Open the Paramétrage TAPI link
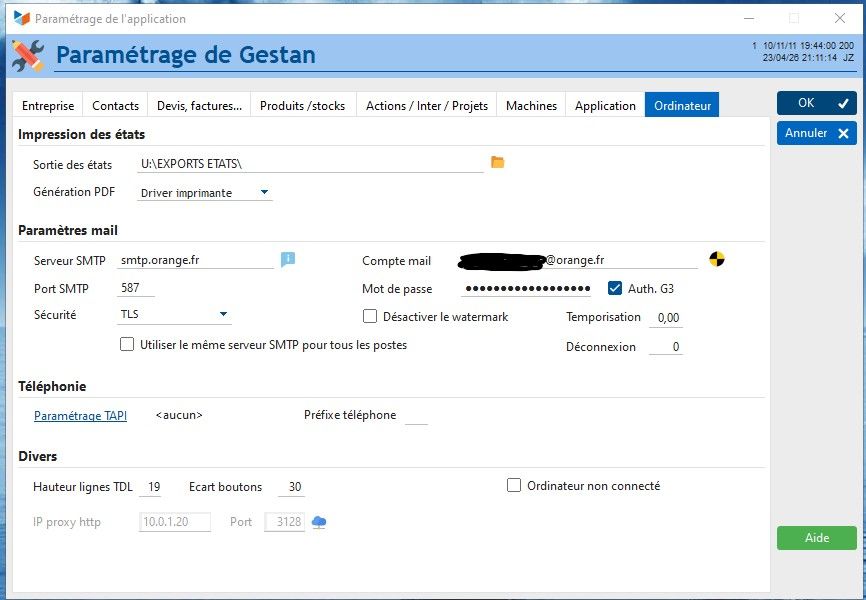Screen dimensions: 866x600 80,415
